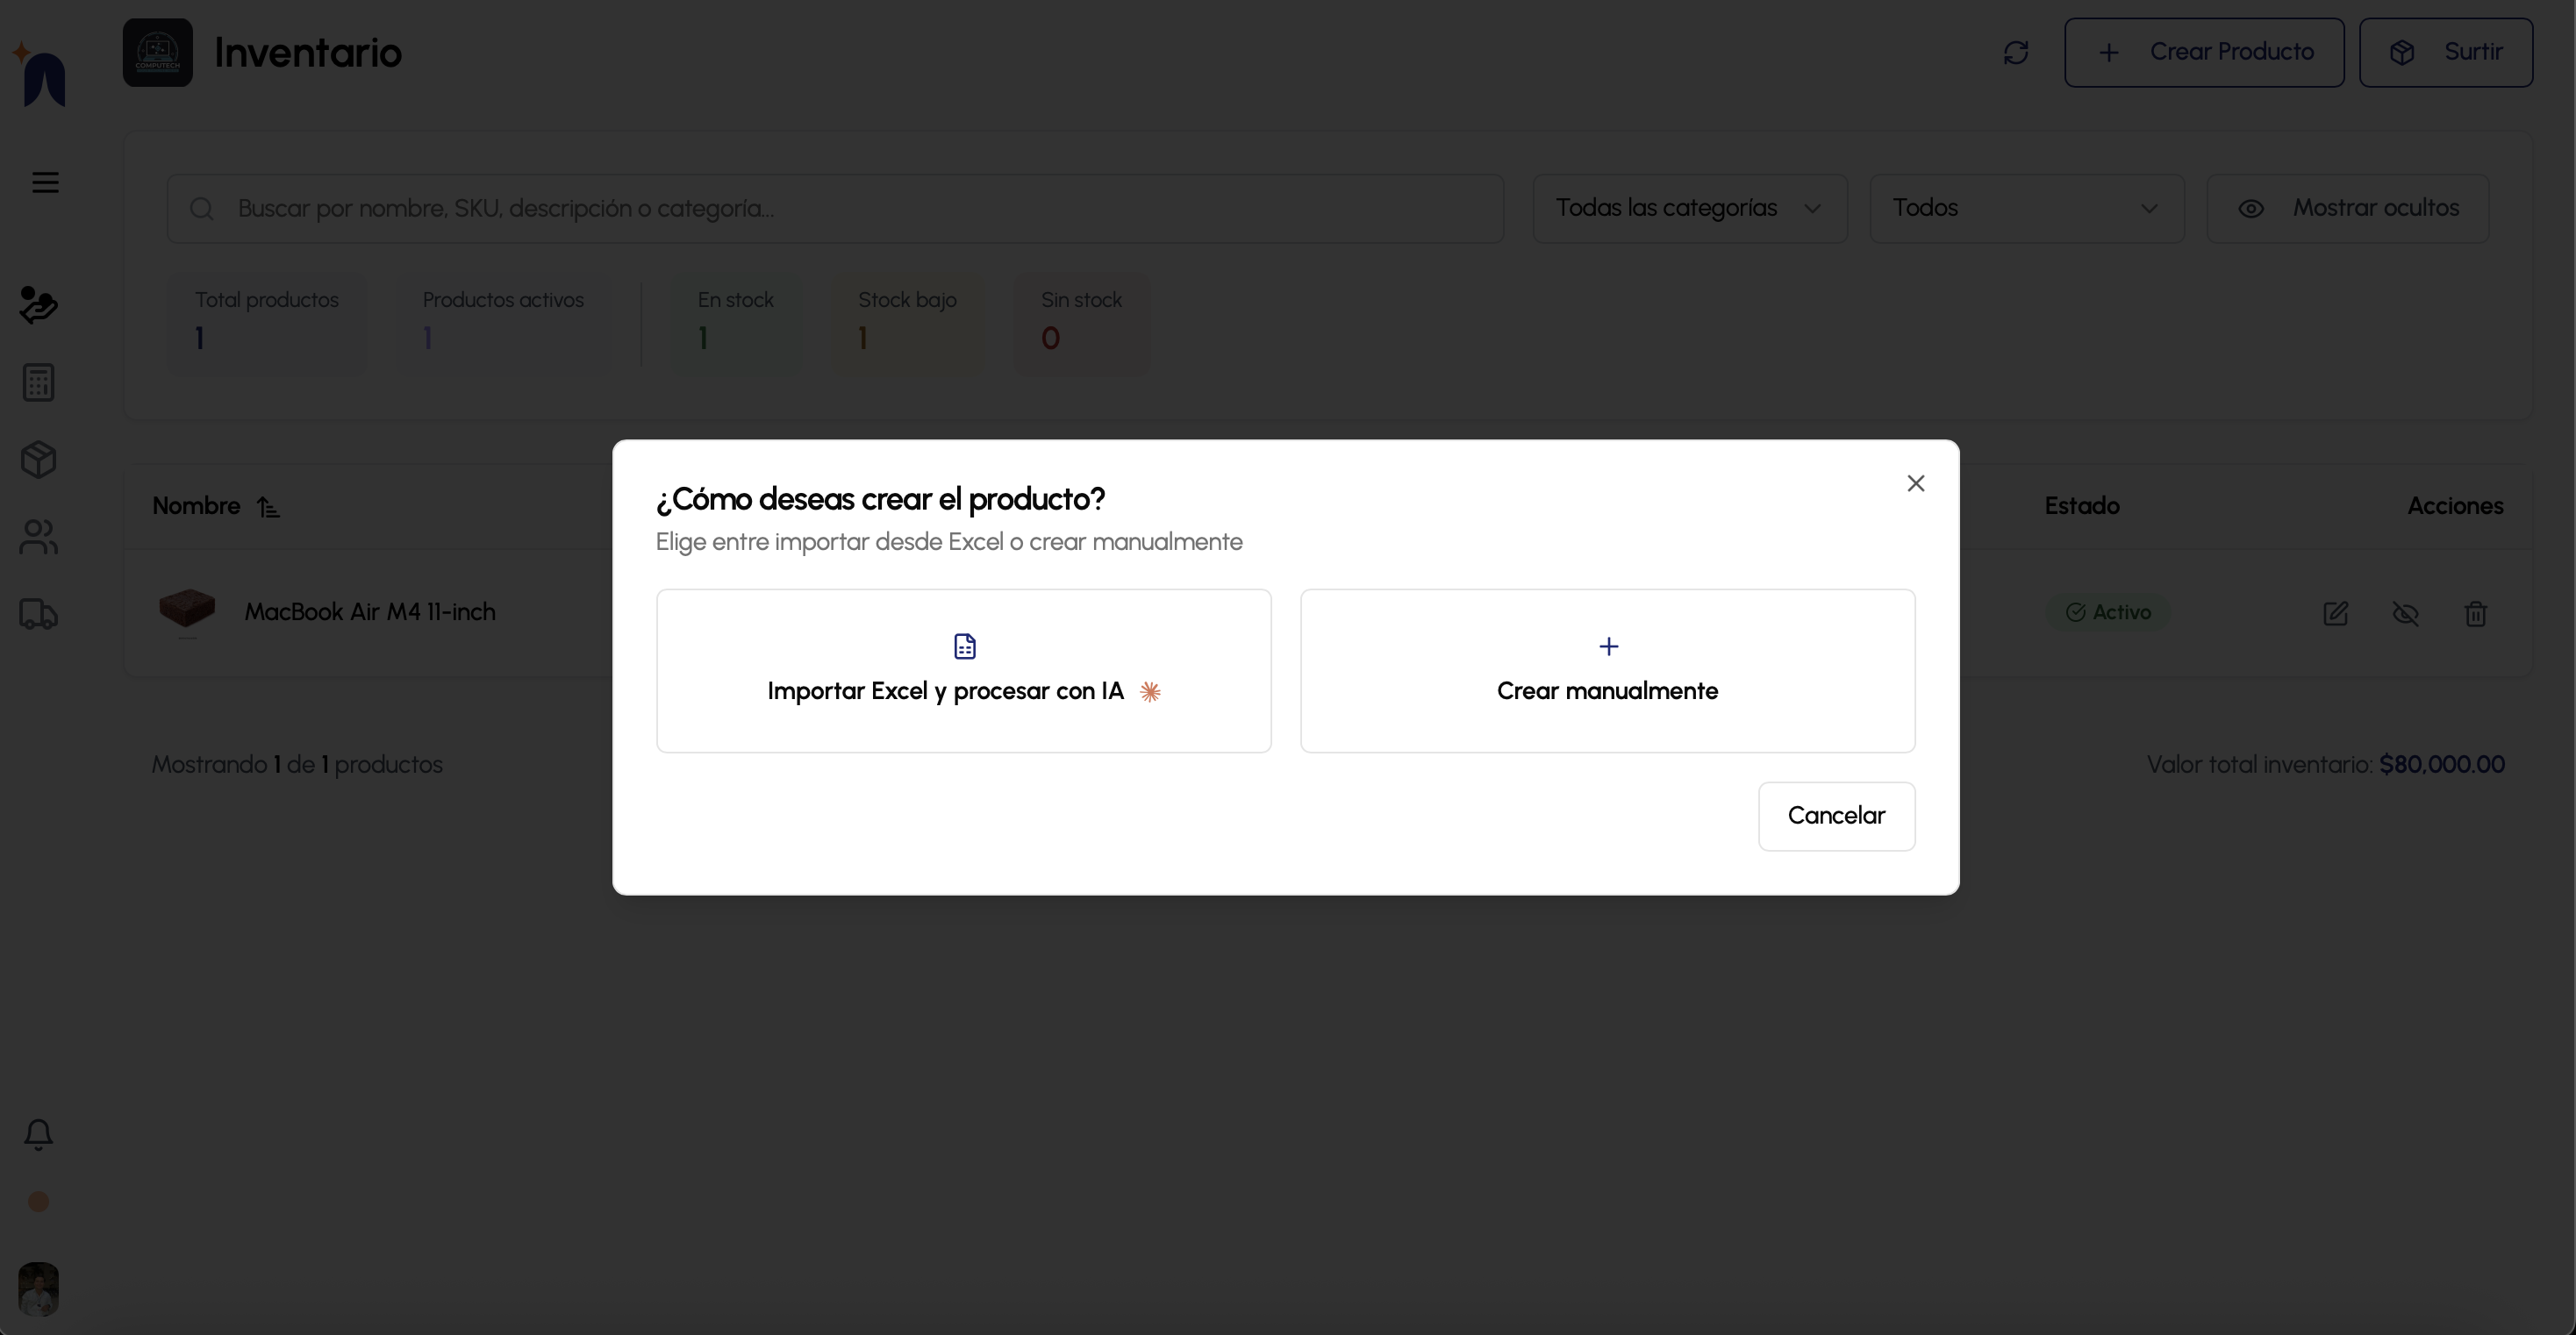Open the box inventory sidebar icon

(38, 460)
